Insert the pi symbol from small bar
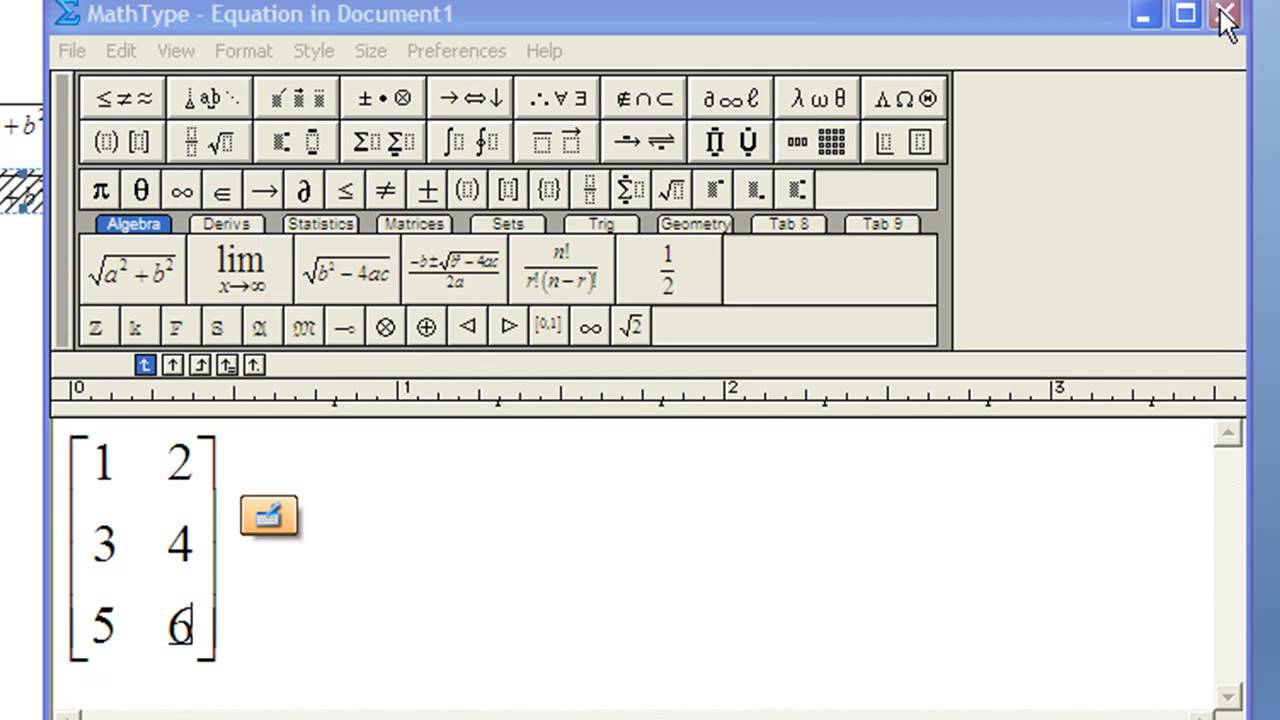Screen dimensions: 1280x720 point(100,190)
